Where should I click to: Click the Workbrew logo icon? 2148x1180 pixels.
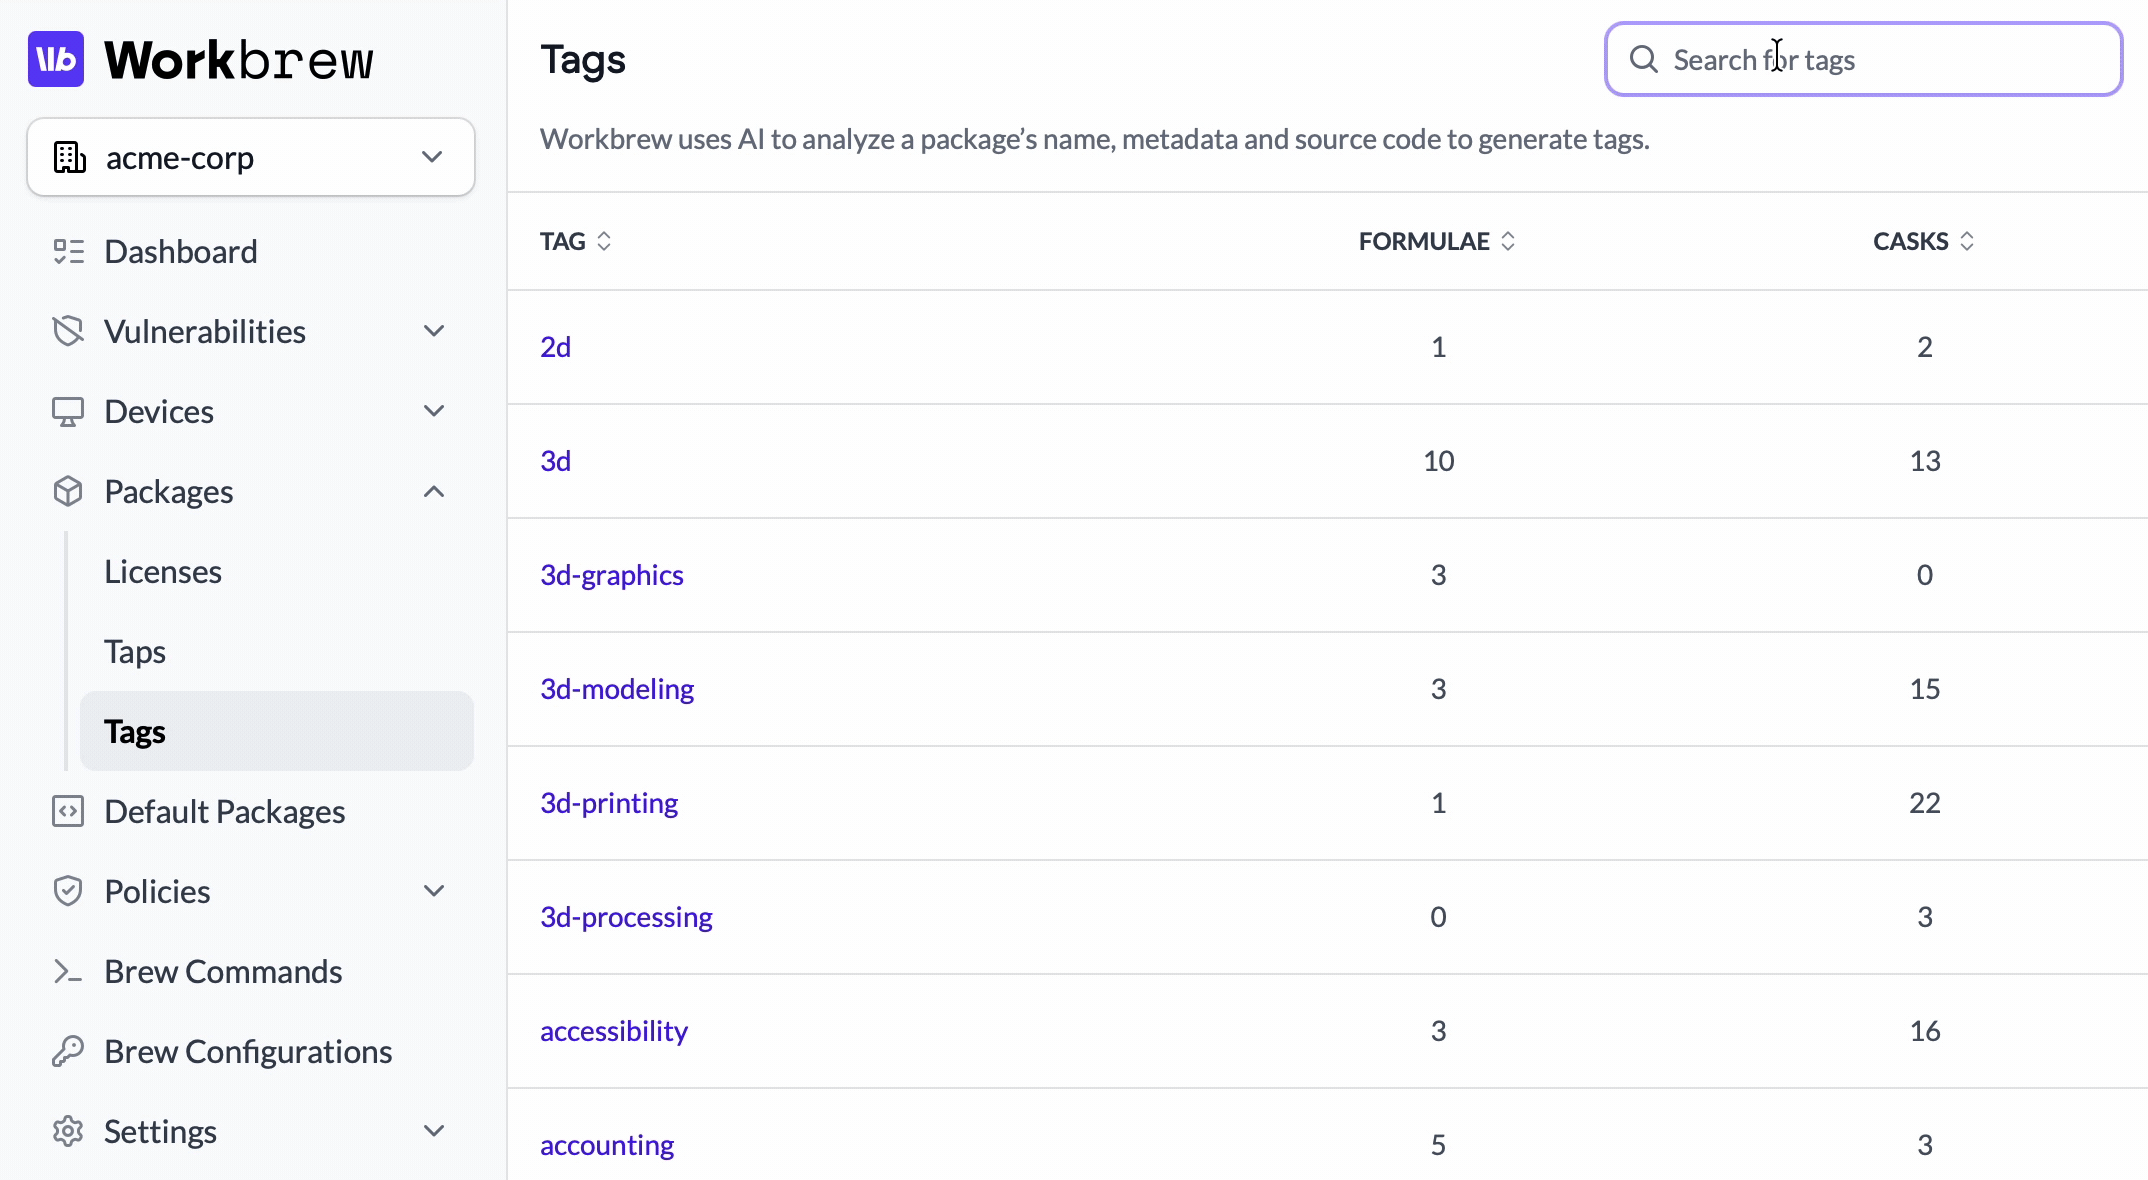56,60
